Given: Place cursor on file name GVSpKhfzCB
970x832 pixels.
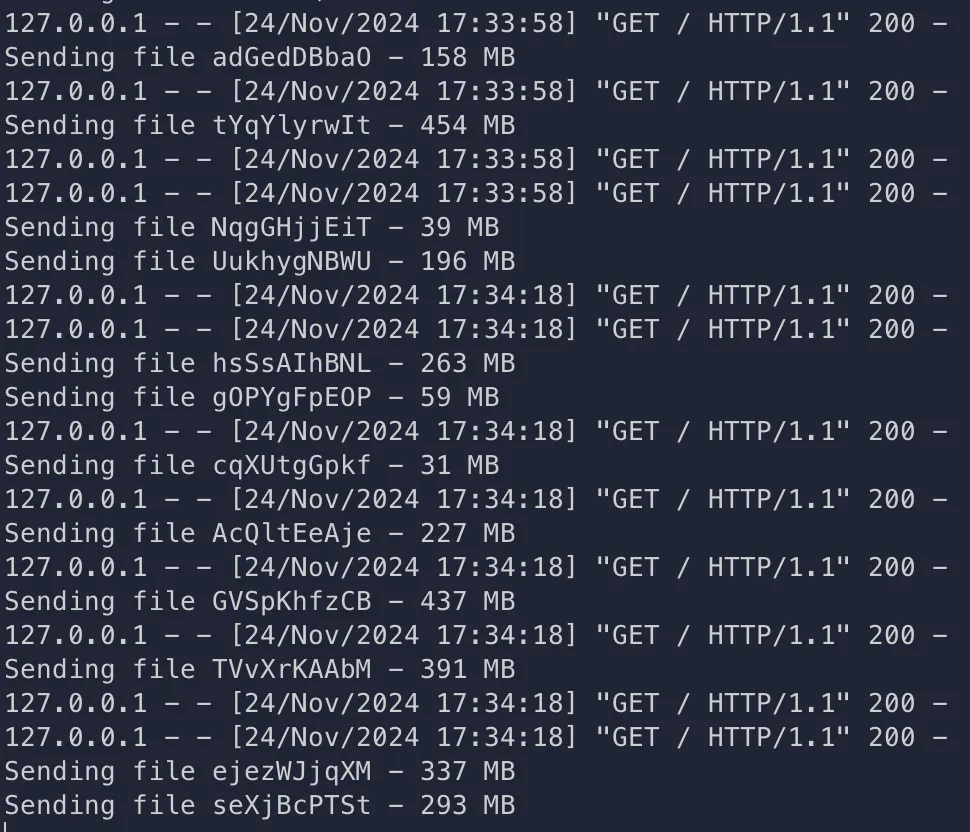Looking at the screenshot, I should 284,601.
